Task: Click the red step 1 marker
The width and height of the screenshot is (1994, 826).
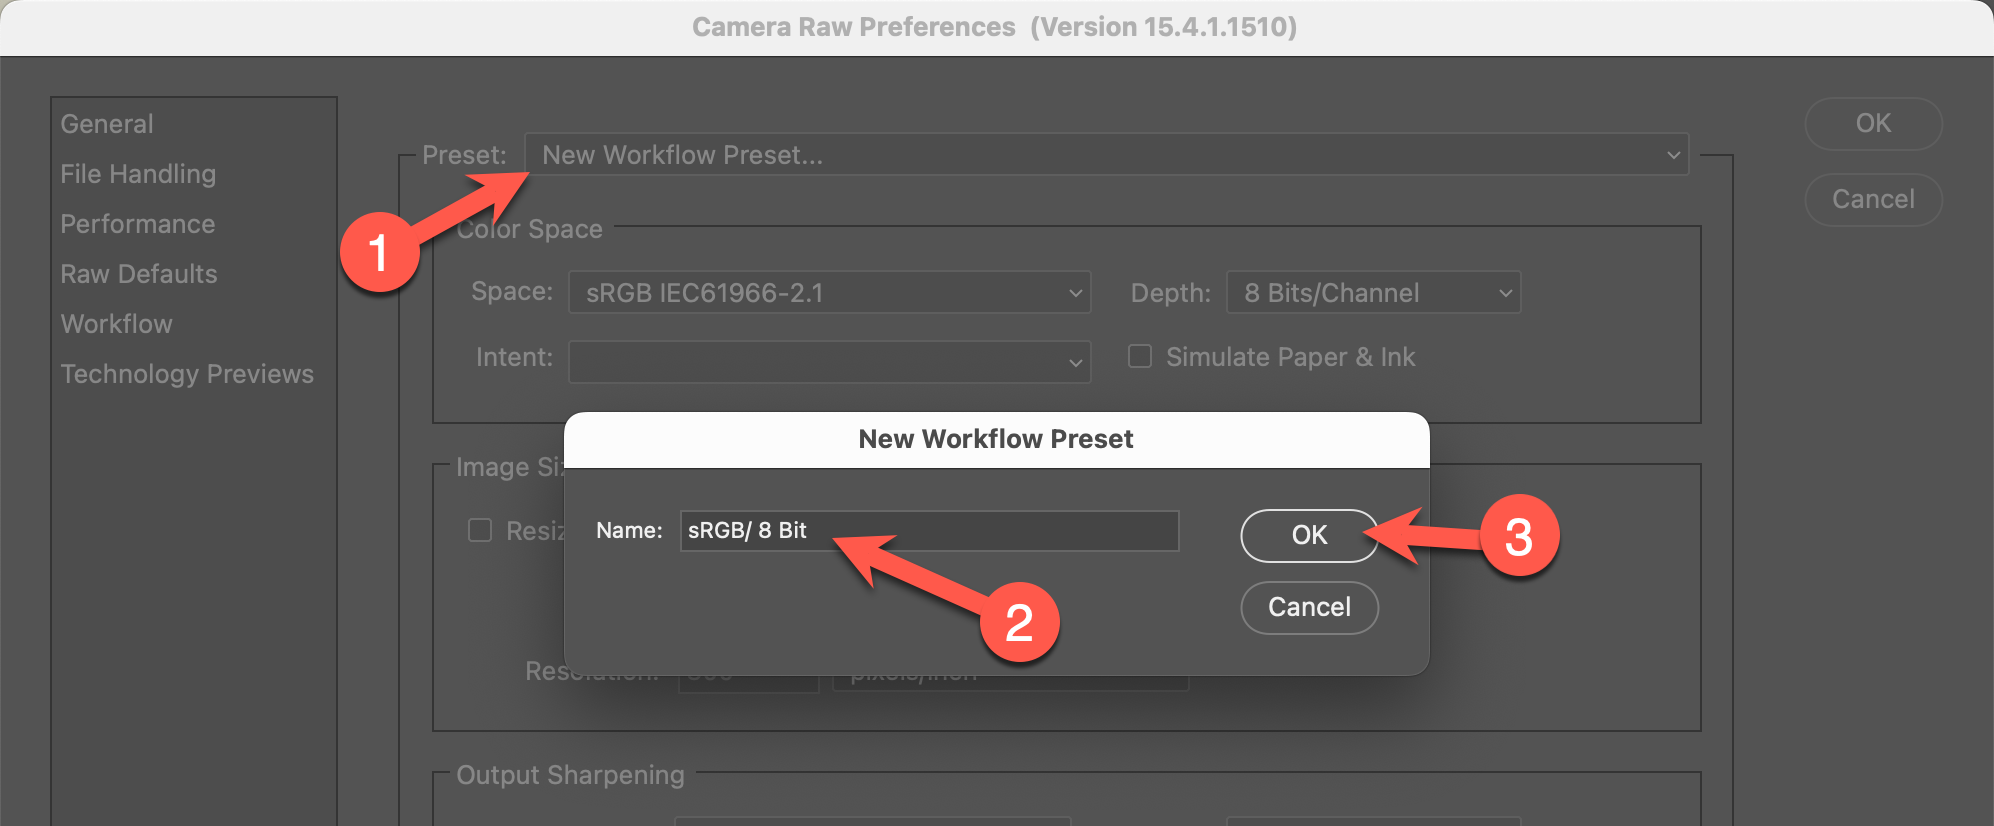Action: pos(379,252)
